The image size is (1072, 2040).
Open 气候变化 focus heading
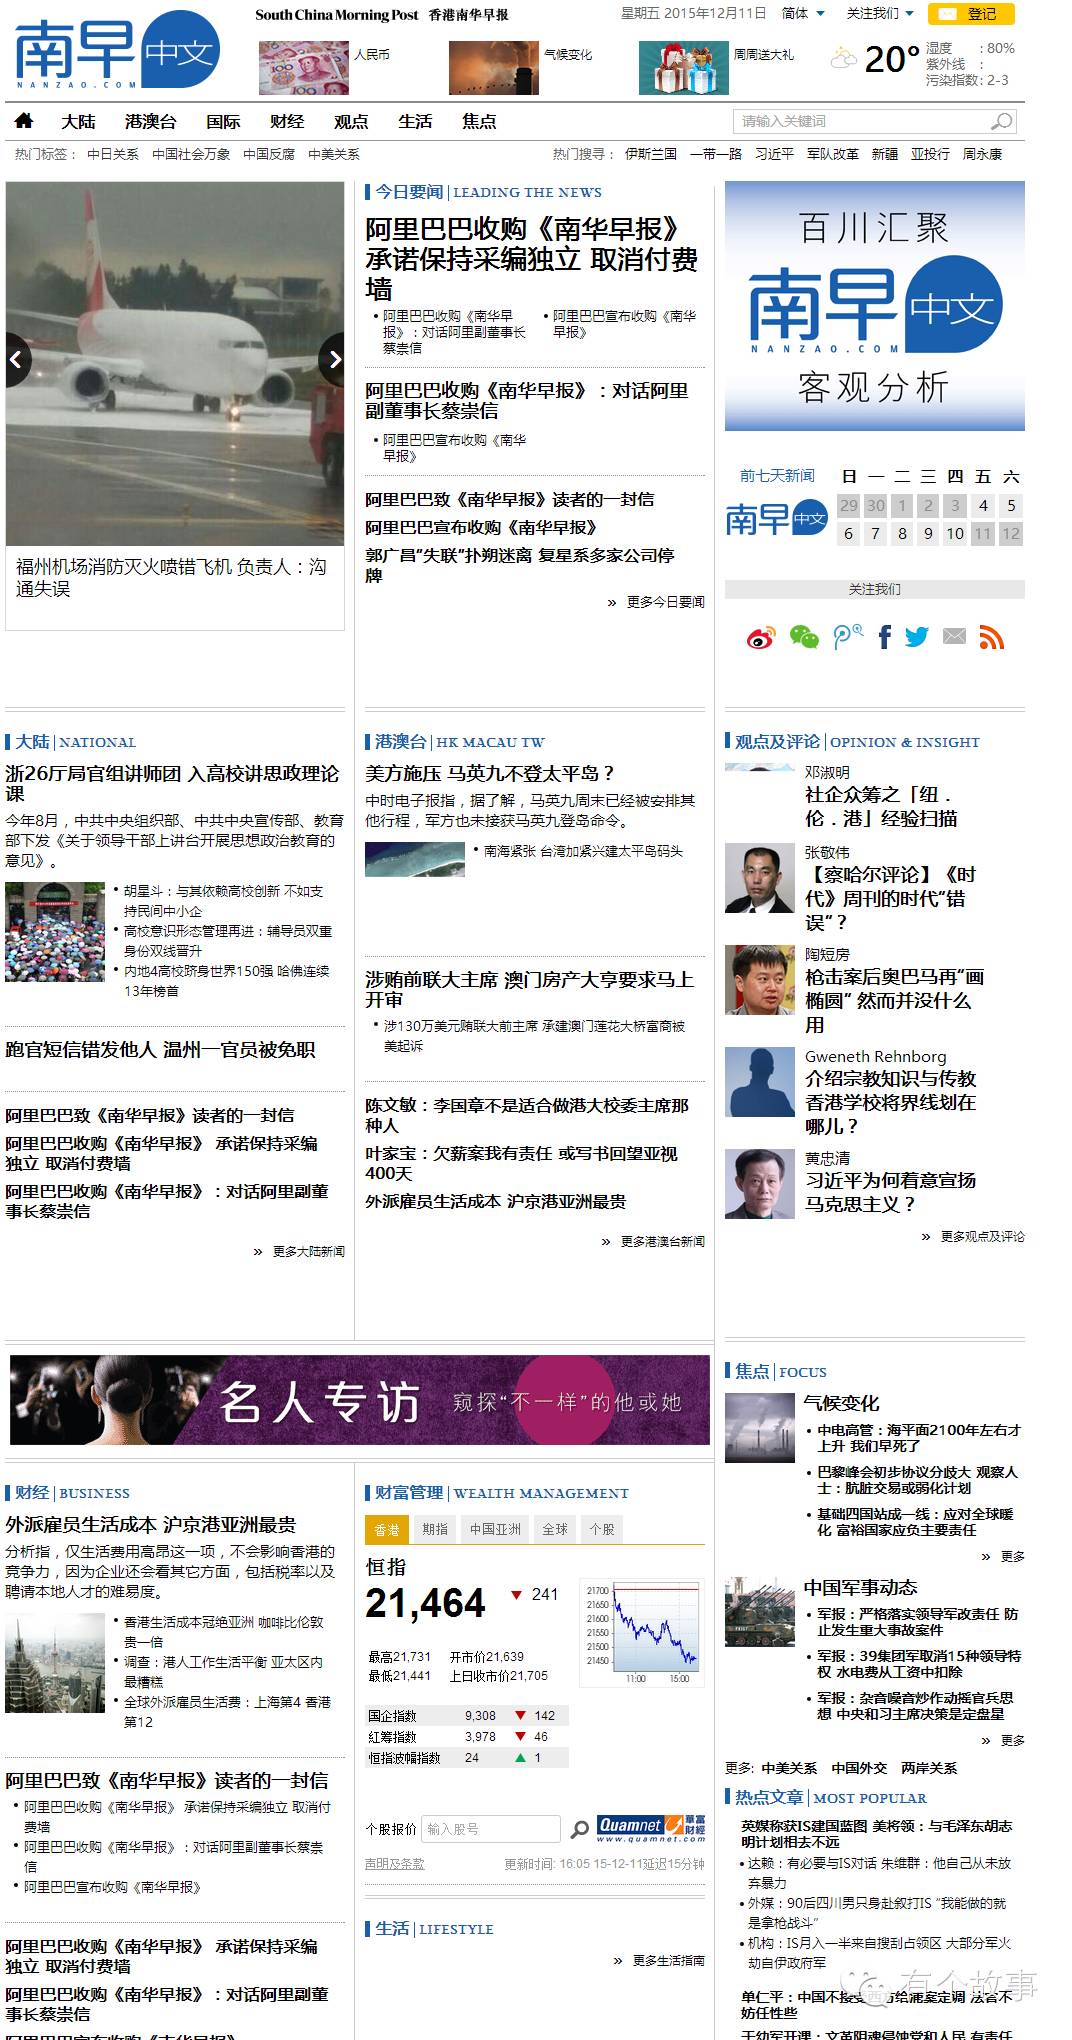(841, 1403)
